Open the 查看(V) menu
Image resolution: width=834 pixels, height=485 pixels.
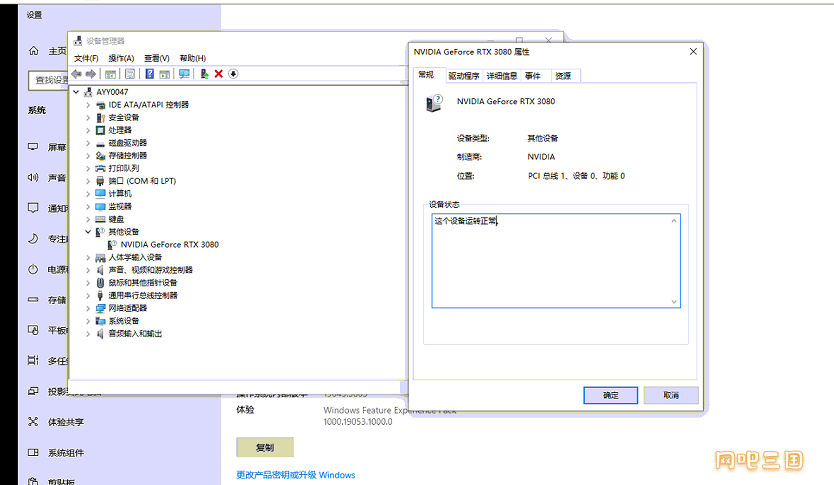point(156,58)
